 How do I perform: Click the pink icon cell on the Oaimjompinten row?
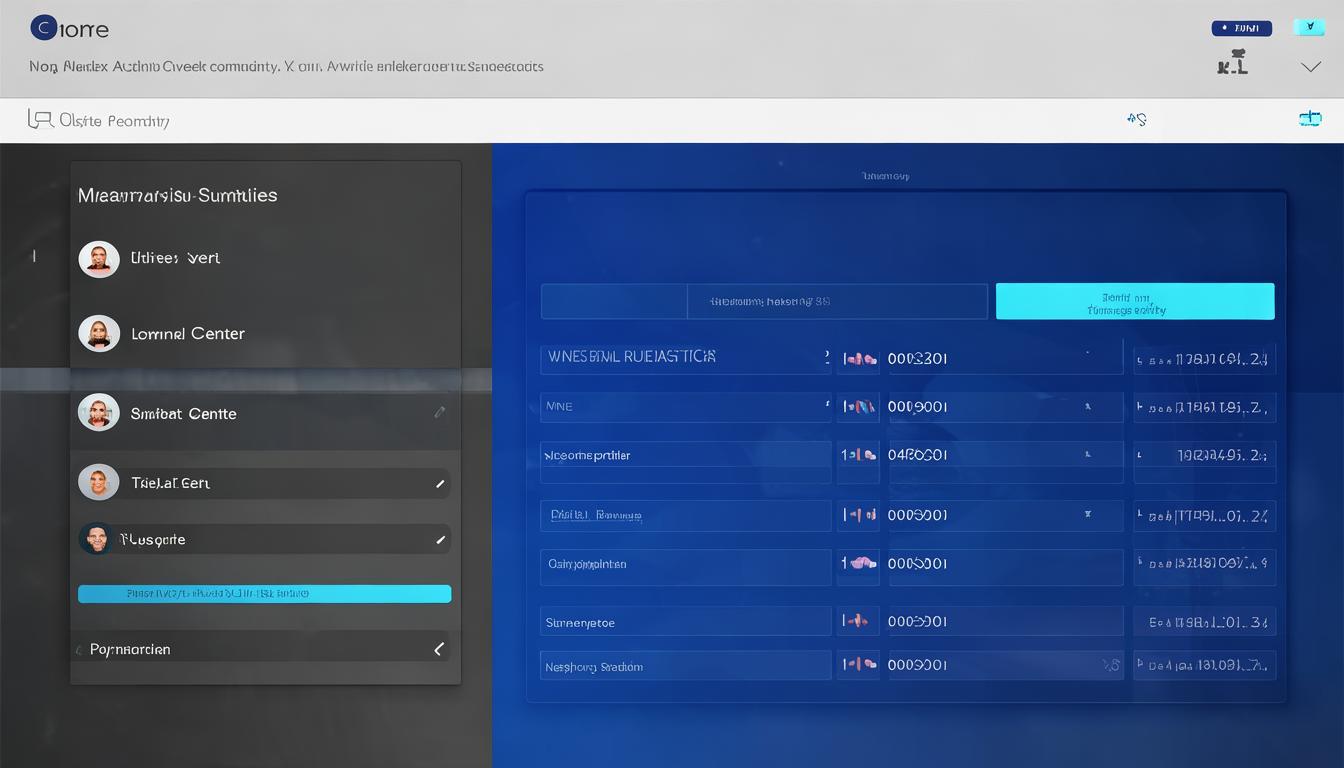858,564
